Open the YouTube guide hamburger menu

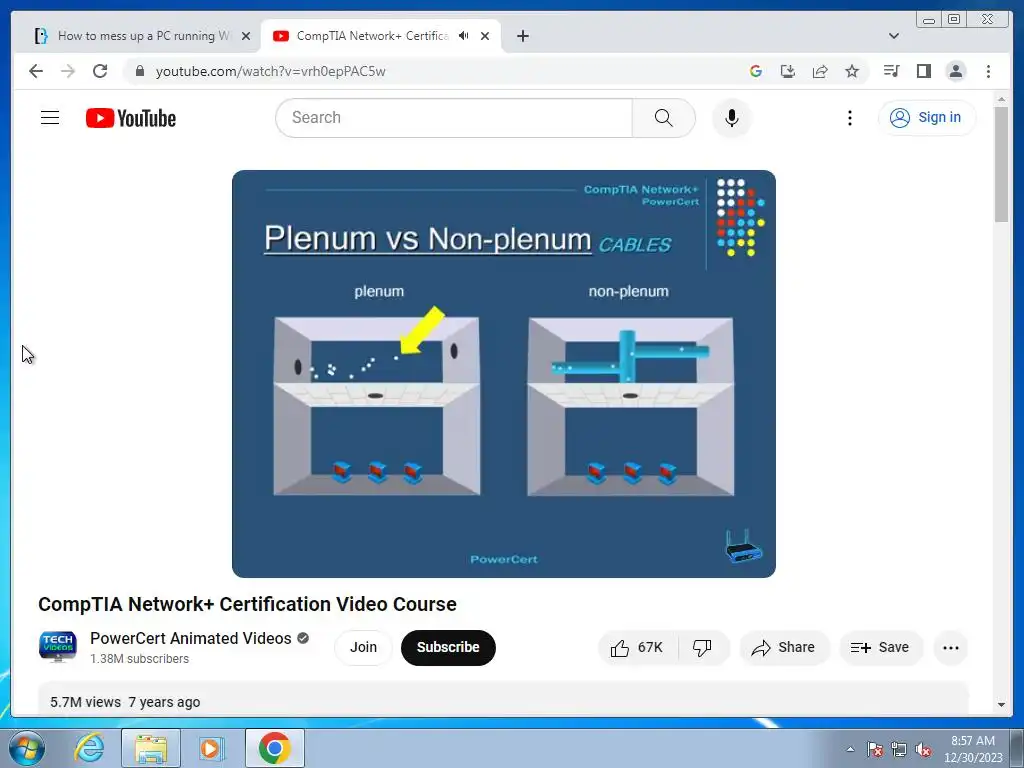pos(50,118)
